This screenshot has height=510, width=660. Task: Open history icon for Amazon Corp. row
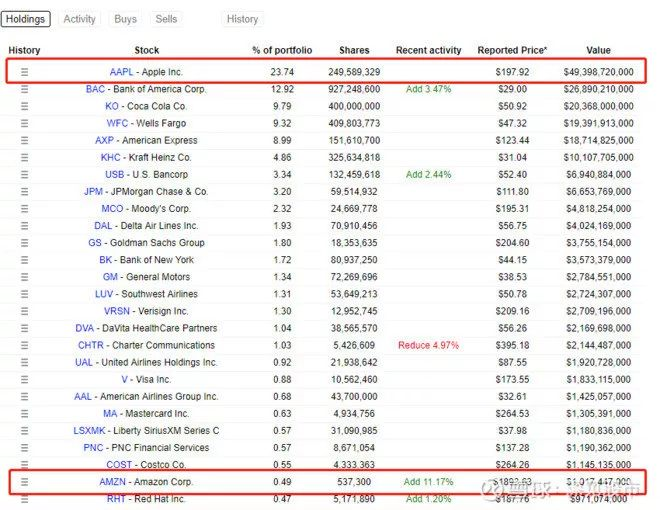click(24, 482)
